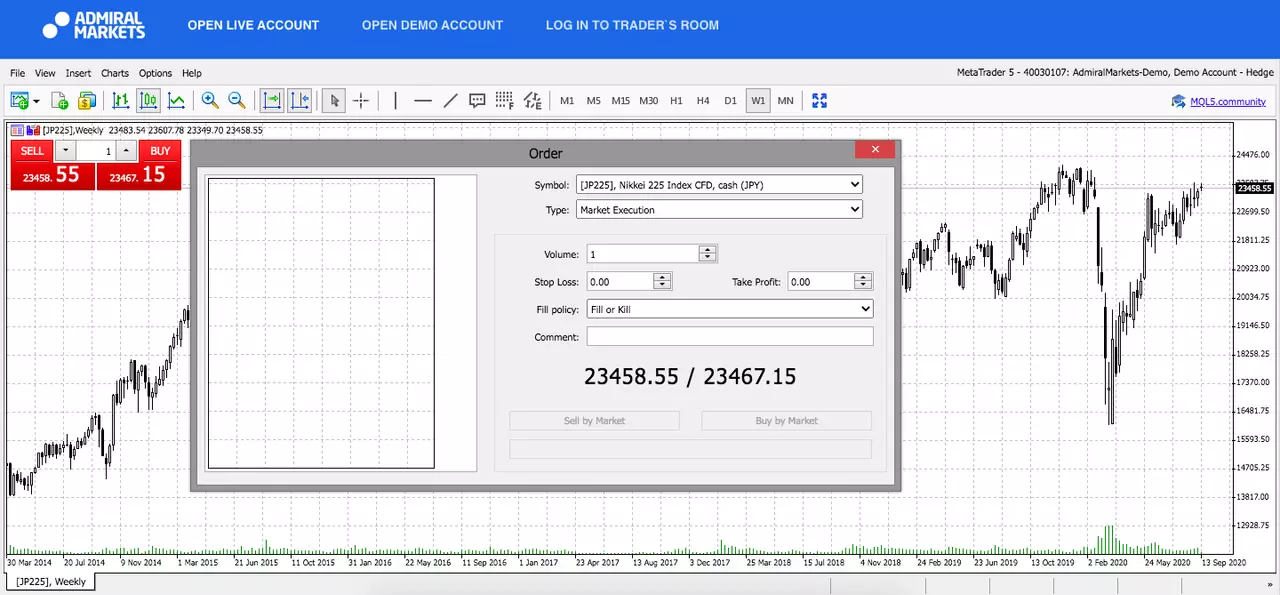Image resolution: width=1280 pixels, height=595 pixels.
Task: Switch to line chart view
Action: (176, 100)
